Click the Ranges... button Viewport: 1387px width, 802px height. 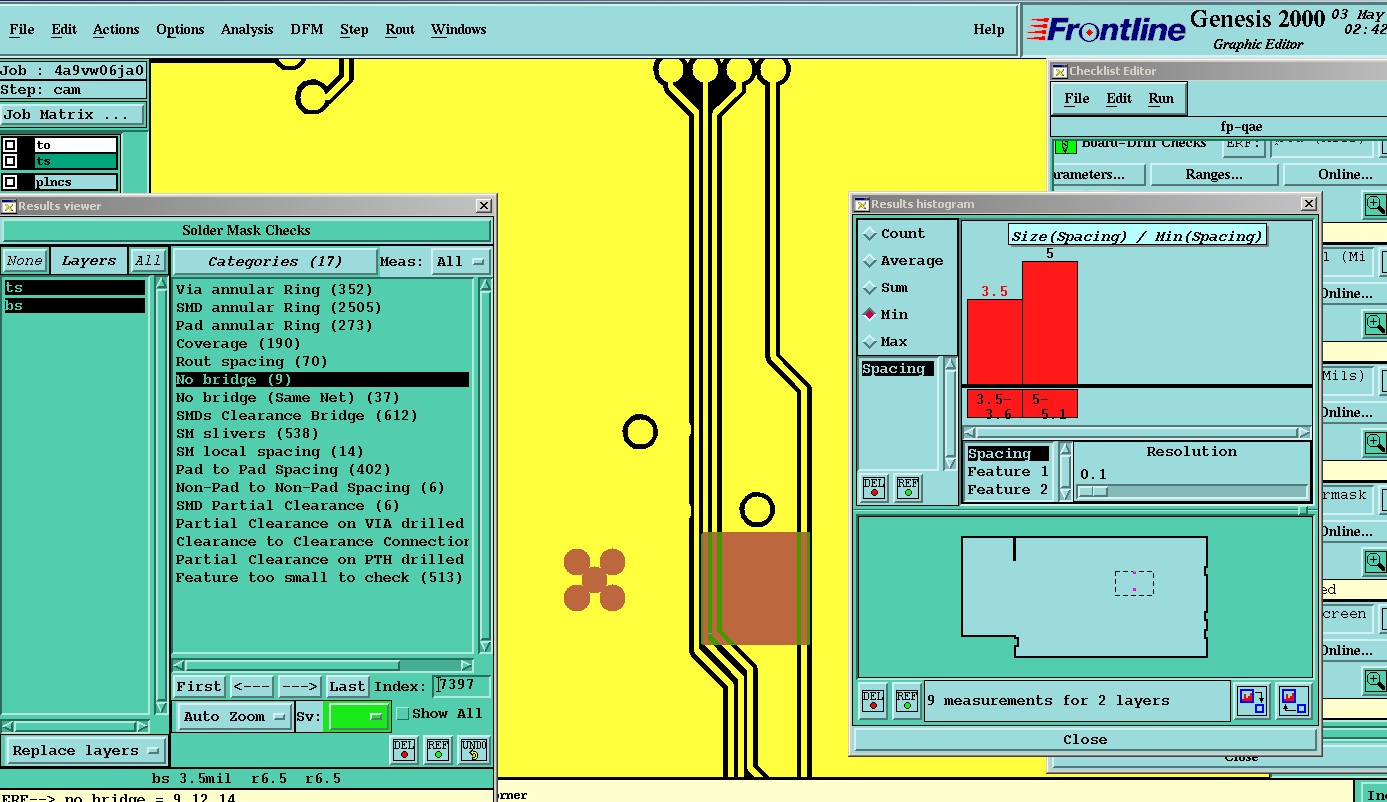pyautogui.click(x=1214, y=174)
